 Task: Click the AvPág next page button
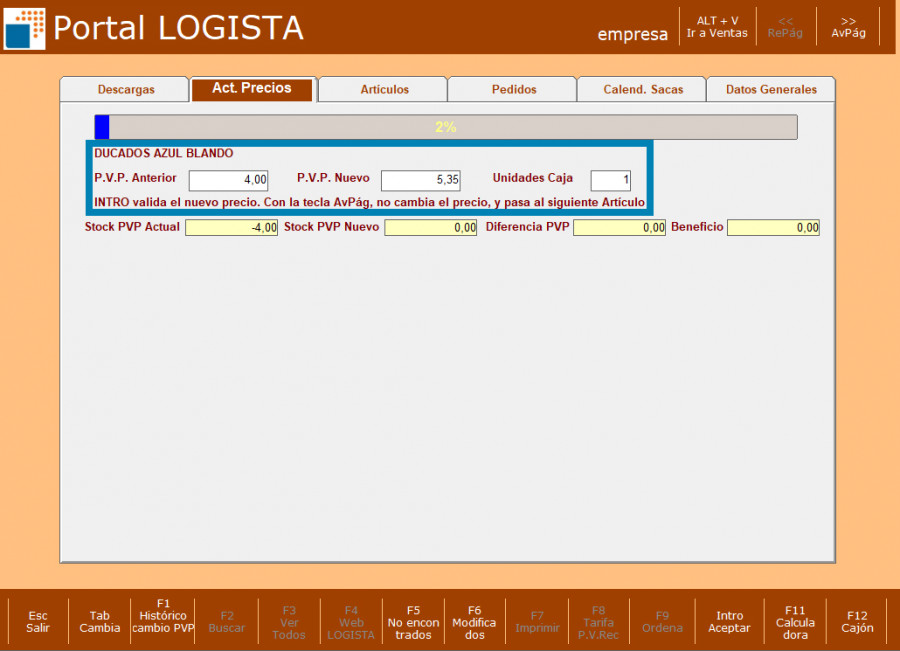coord(848,27)
